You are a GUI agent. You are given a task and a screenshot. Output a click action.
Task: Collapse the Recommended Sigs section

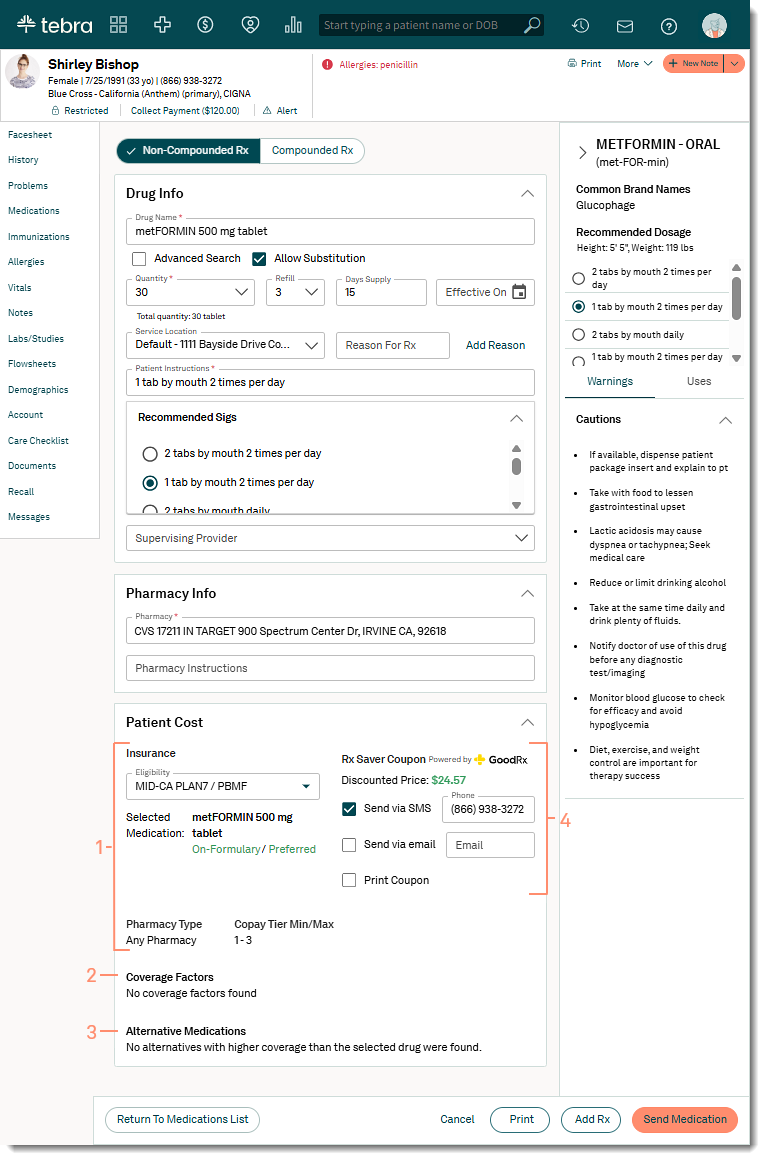tap(516, 418)
